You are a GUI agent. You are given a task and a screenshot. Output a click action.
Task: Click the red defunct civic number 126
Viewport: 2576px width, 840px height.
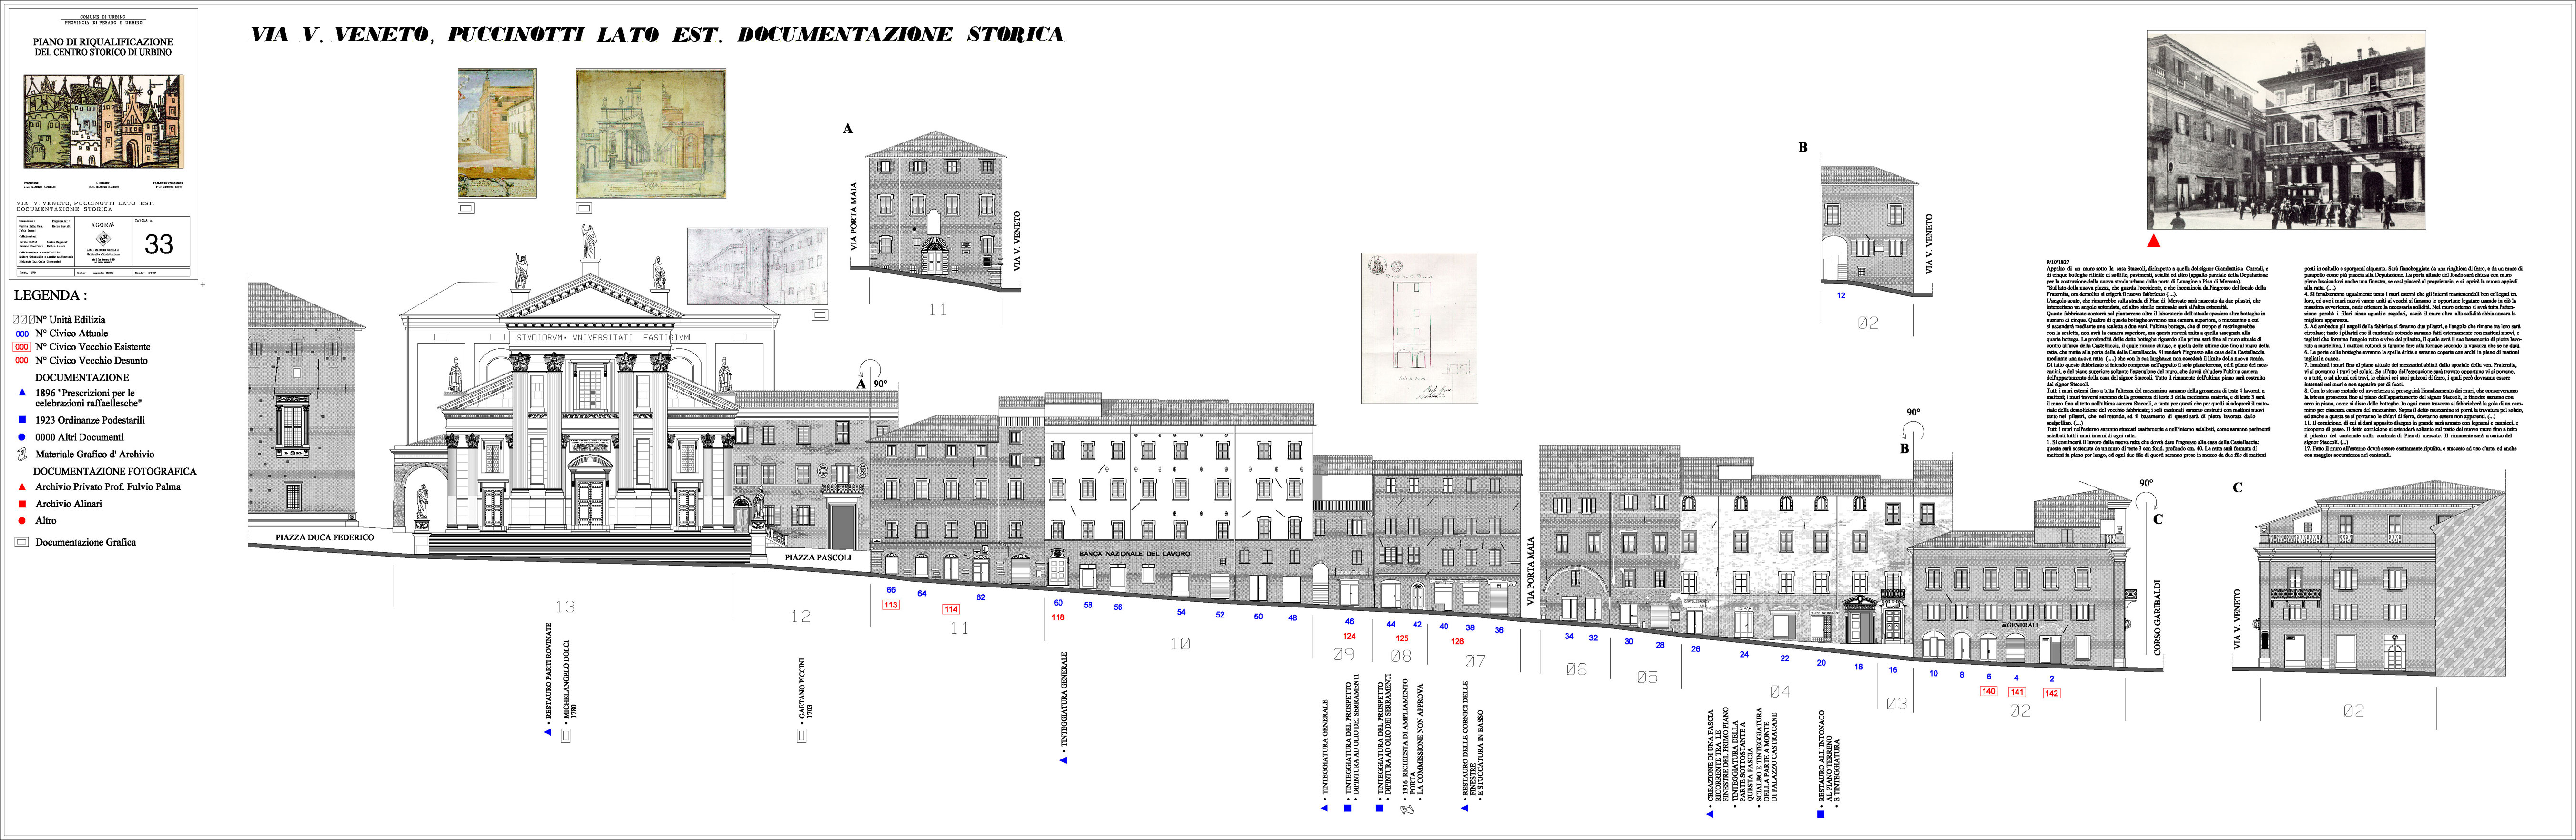1457,641
